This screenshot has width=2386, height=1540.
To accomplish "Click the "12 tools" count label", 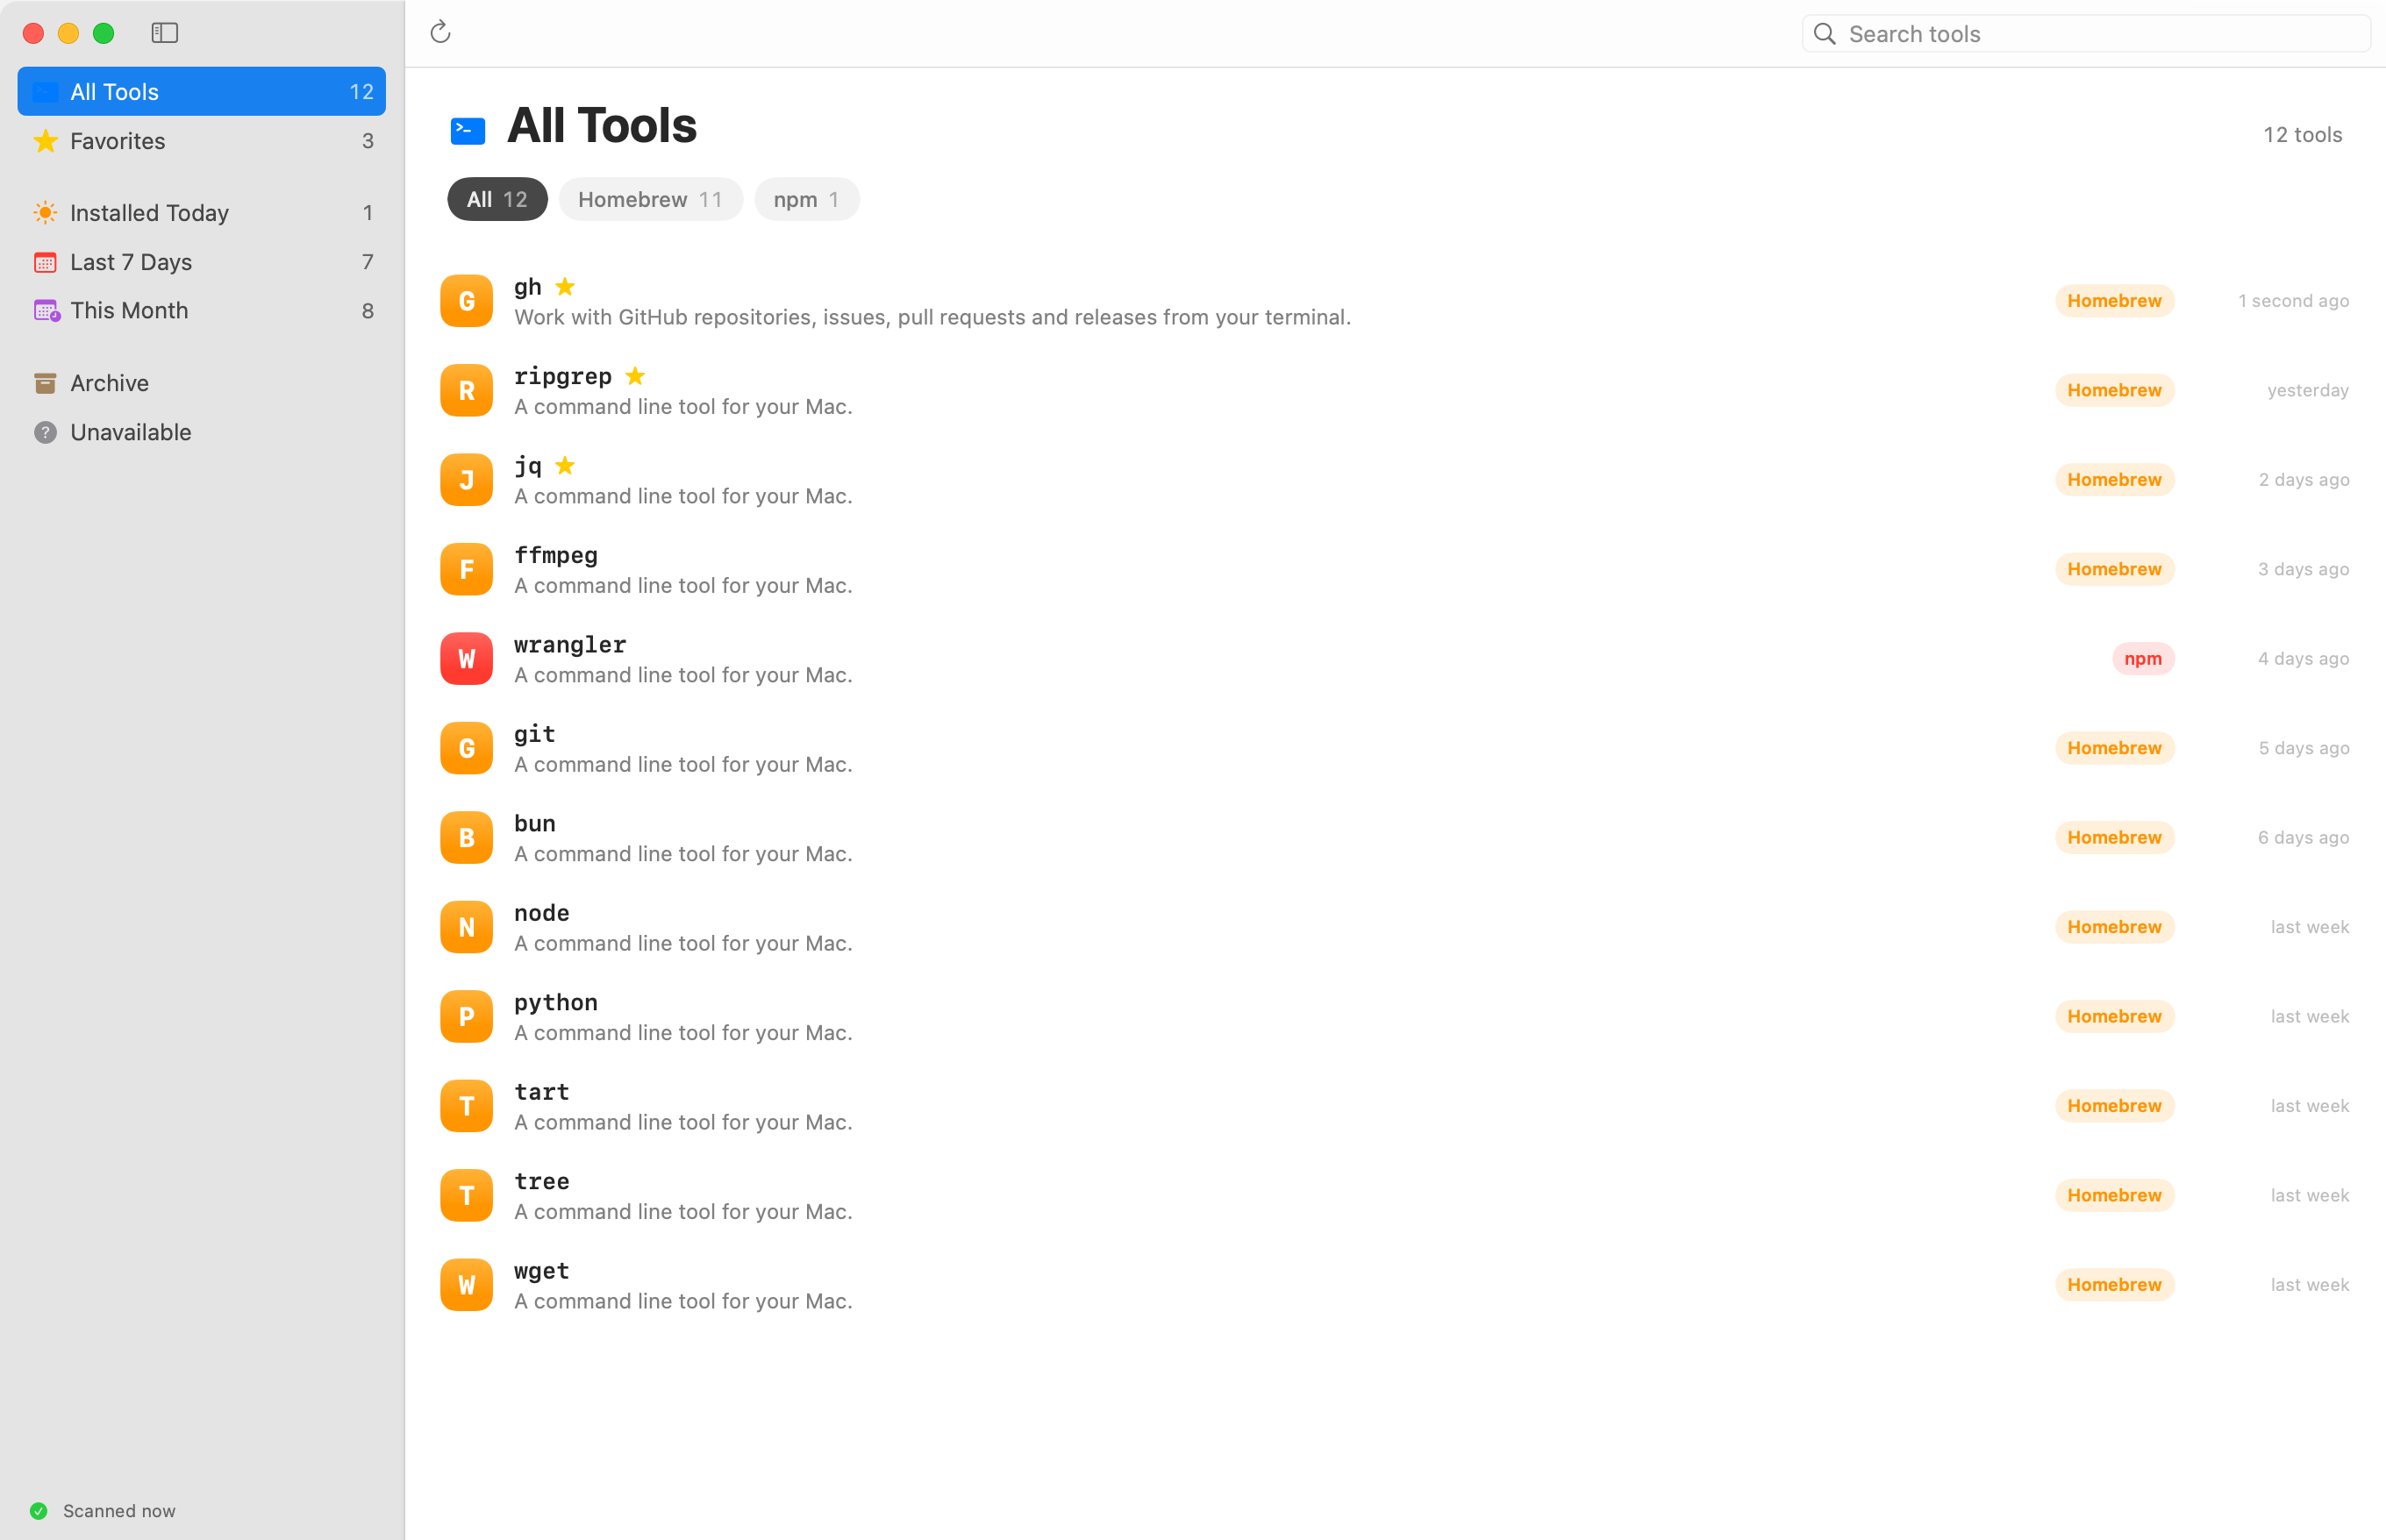I will pyautogui.click(x=2302, y=135).
